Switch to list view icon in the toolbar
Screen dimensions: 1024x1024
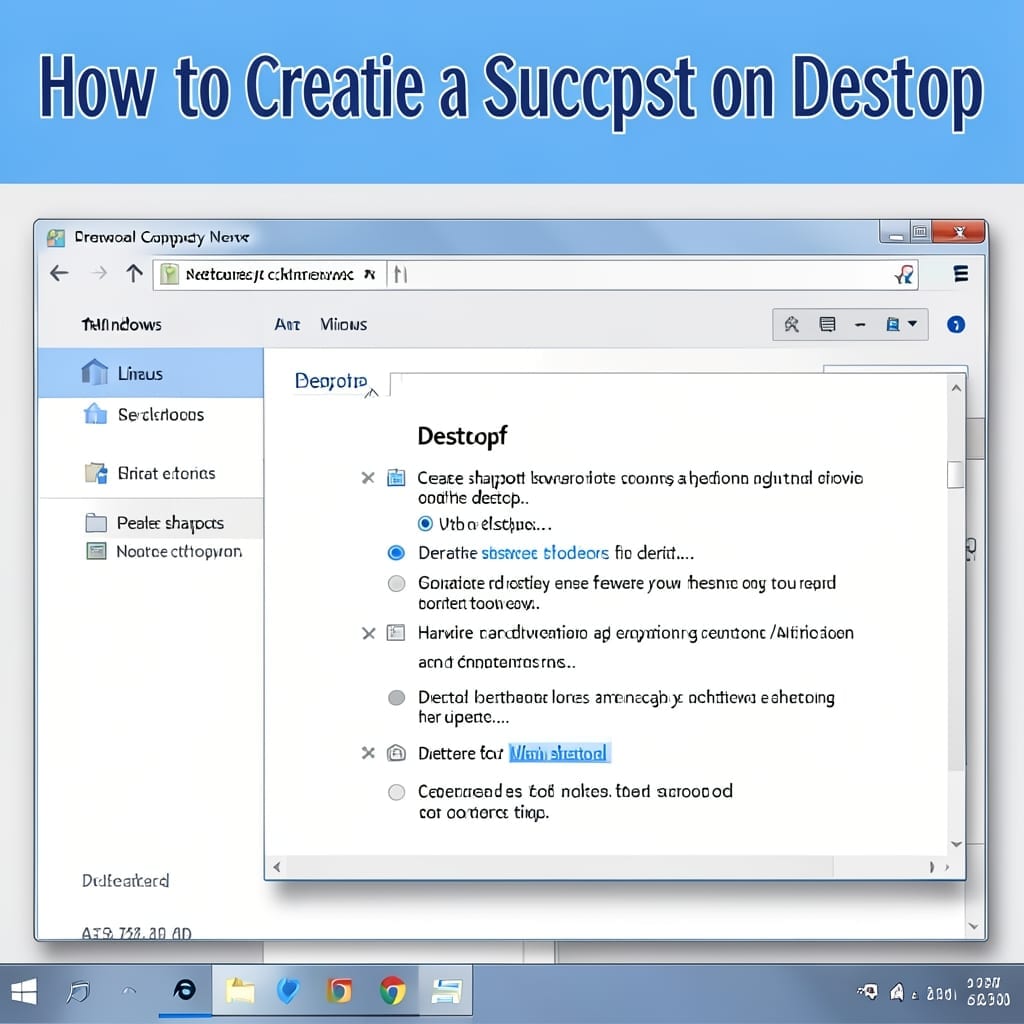[827, 325]
